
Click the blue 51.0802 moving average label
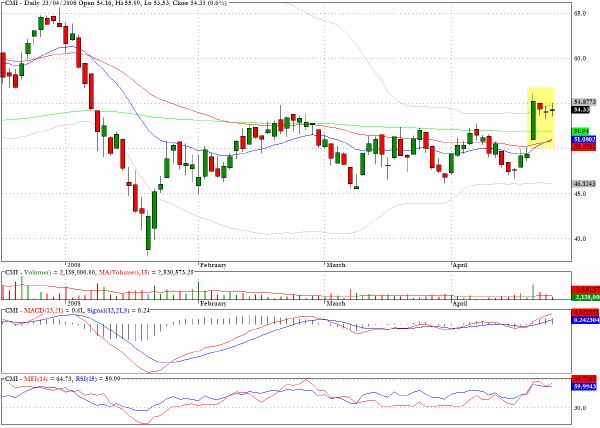pyautogui.click(x=584, y=139)
